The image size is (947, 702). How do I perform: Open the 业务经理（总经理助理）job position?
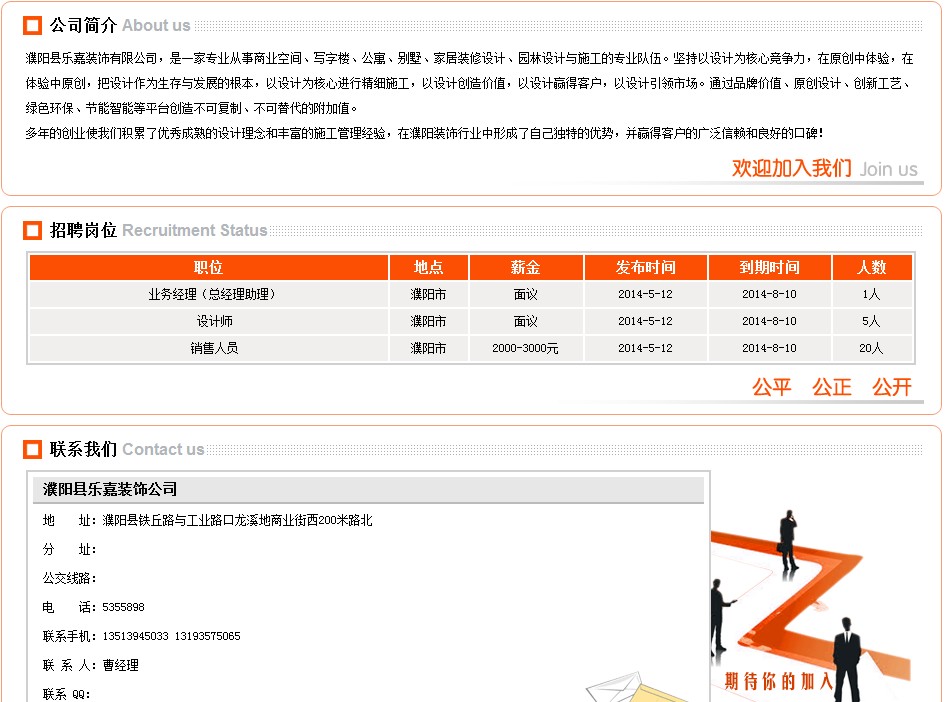pos(214,294)
